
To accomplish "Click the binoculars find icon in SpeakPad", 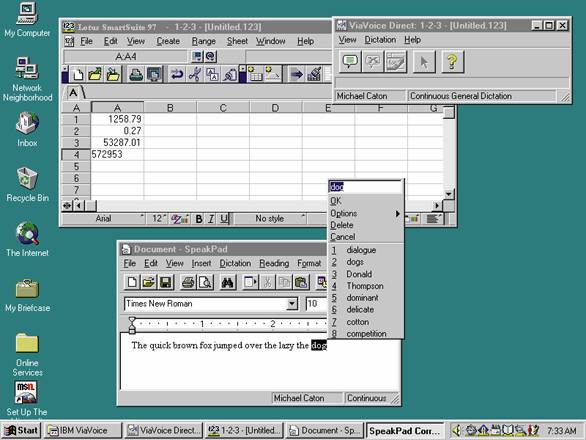I will [227, 282].
